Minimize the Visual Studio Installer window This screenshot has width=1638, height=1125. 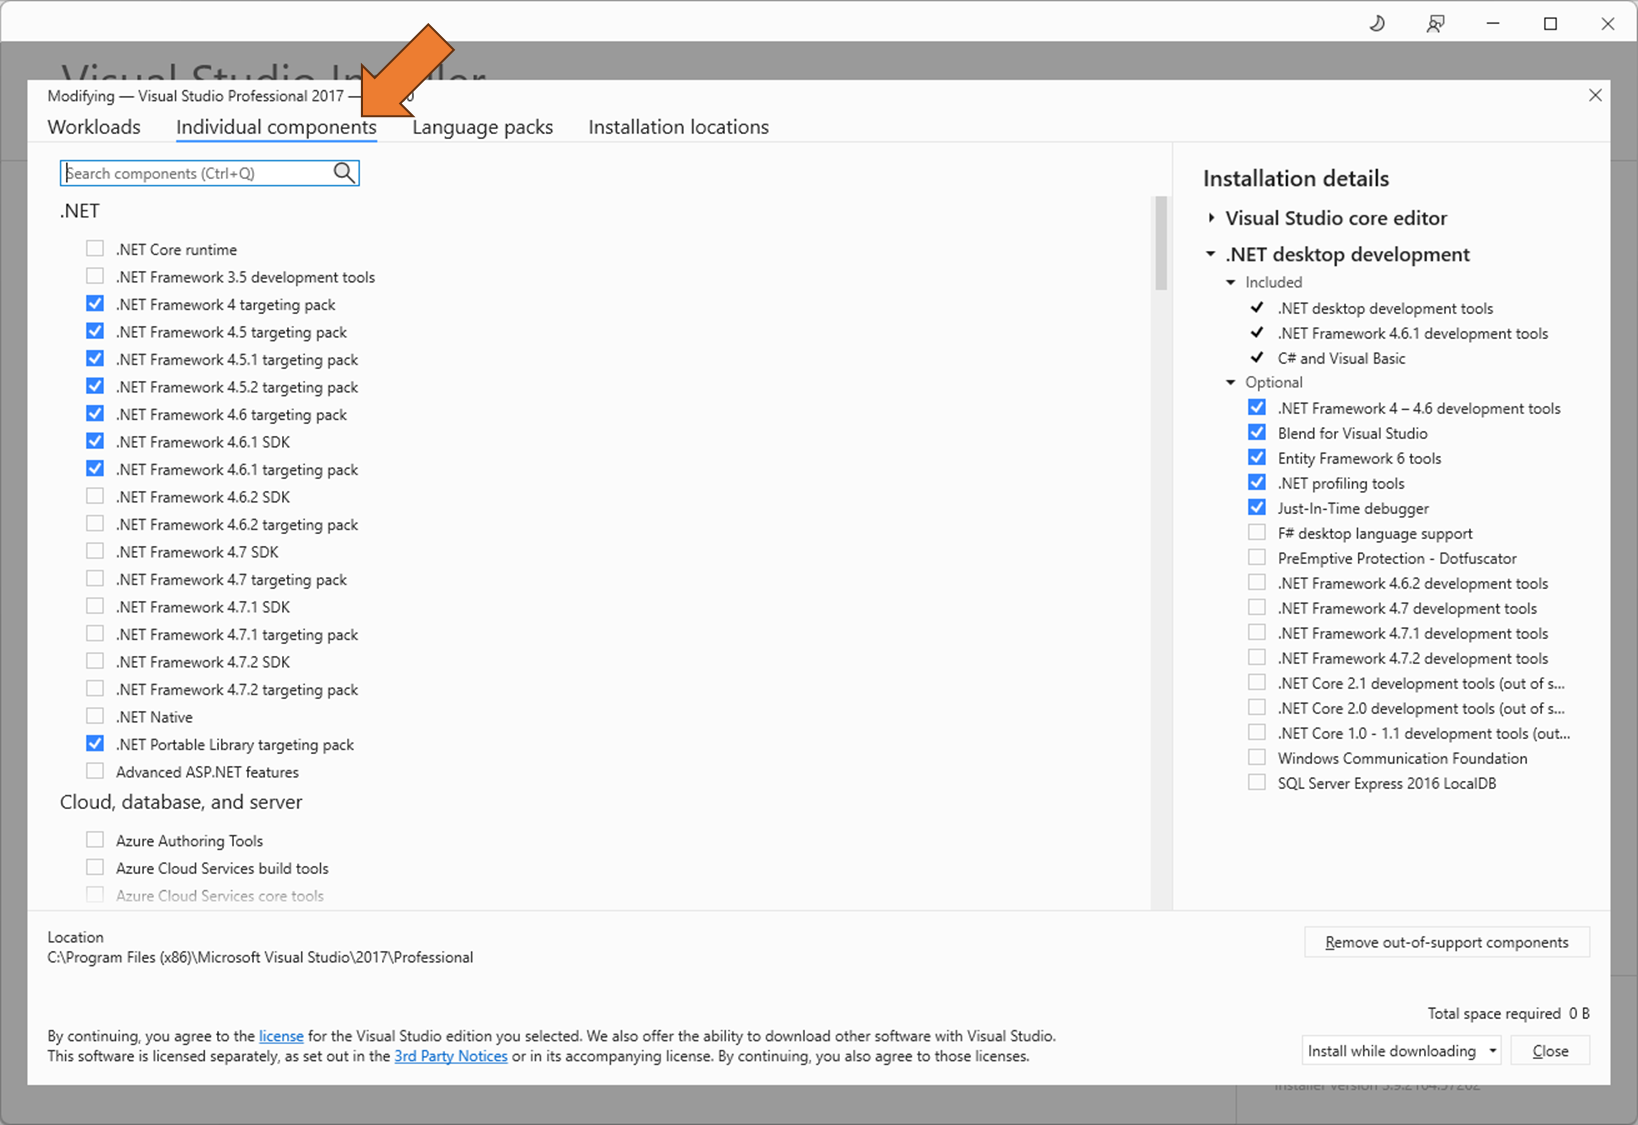[x=1493, y=23]
